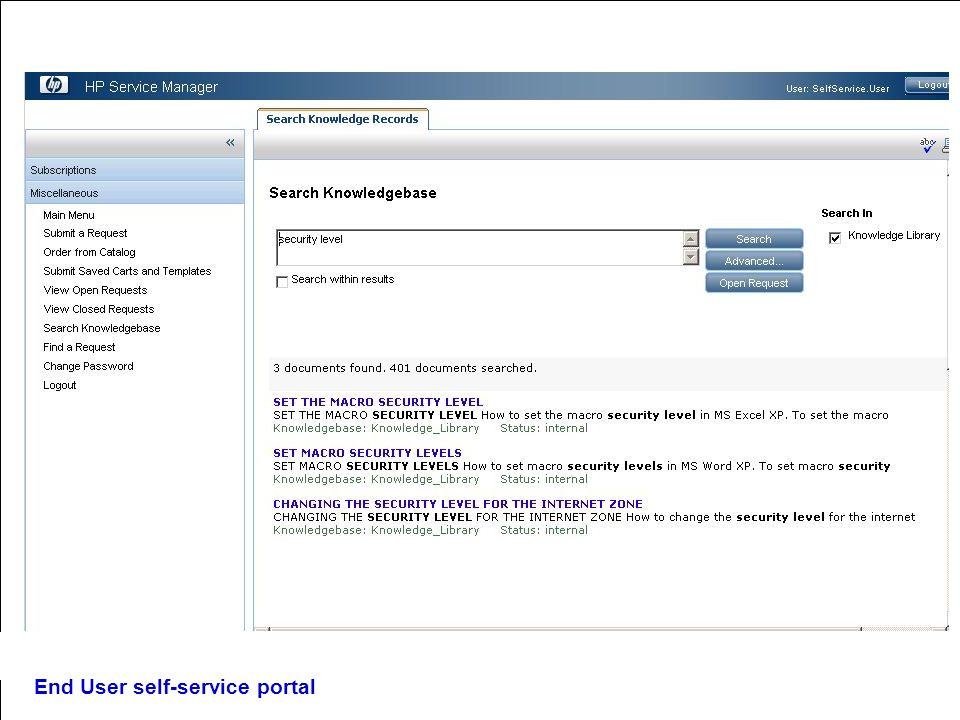The image size is (960, 720).
Task: Open Search Knowledgebase in sidebar
Action: 102,328
